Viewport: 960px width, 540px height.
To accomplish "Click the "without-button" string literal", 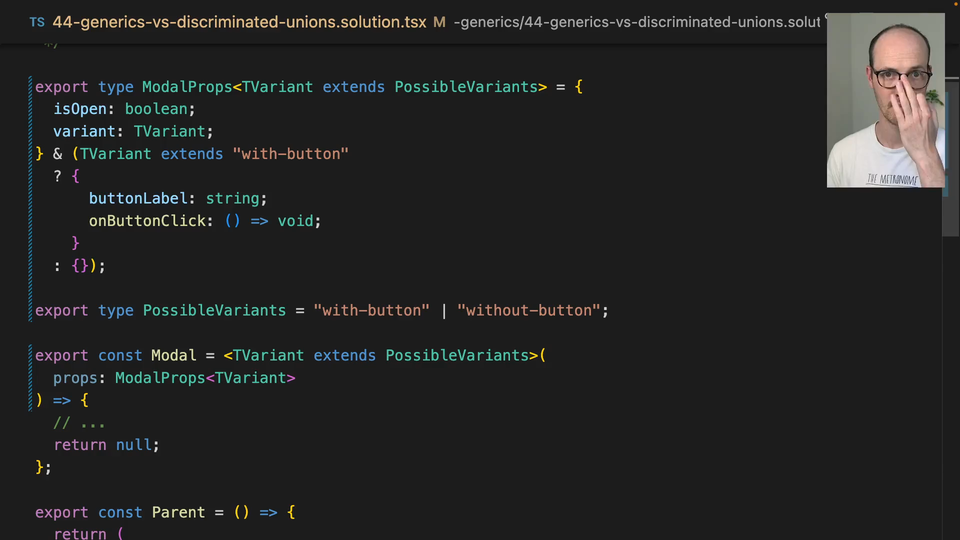I will point(528,310).
